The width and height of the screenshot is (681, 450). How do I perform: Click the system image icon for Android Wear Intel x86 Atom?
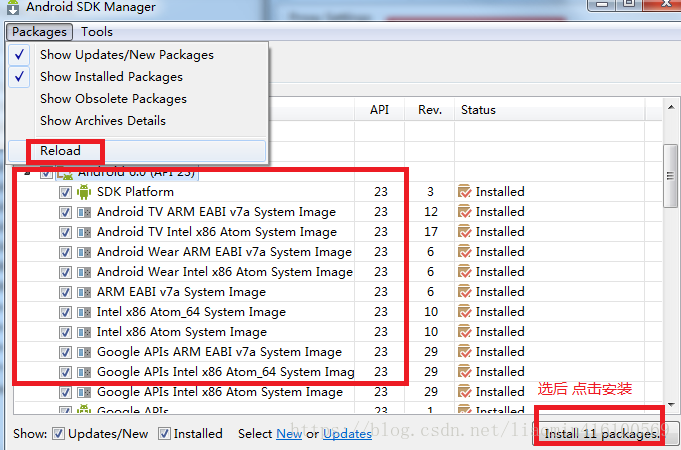click(84, 272)
